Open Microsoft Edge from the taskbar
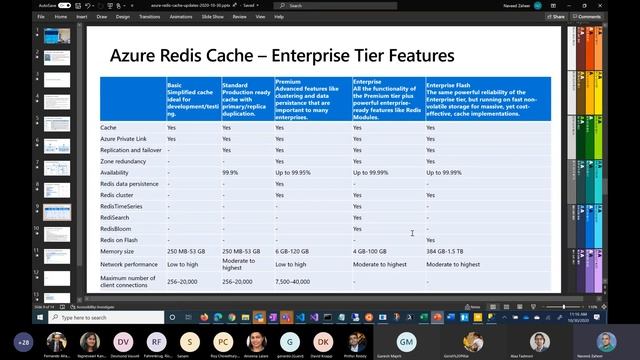Screen dimensions: 640x360 218,318
